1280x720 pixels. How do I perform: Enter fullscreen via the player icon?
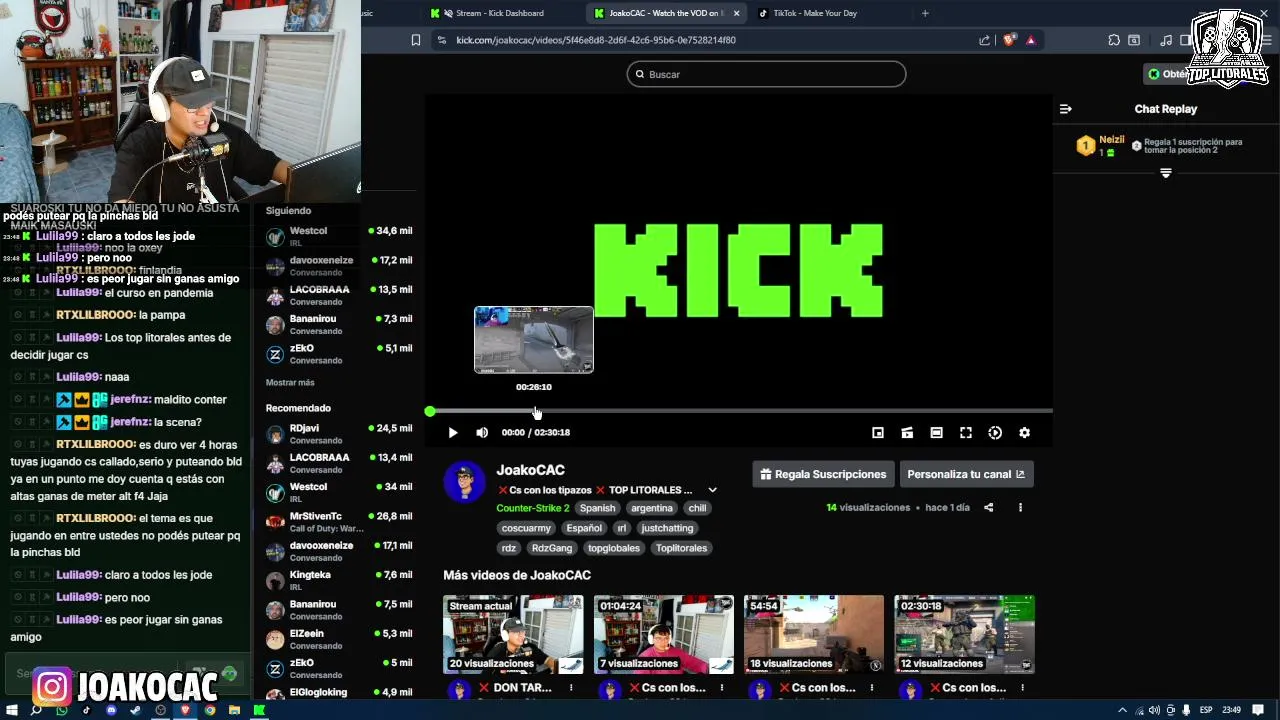tap(966, 433)
